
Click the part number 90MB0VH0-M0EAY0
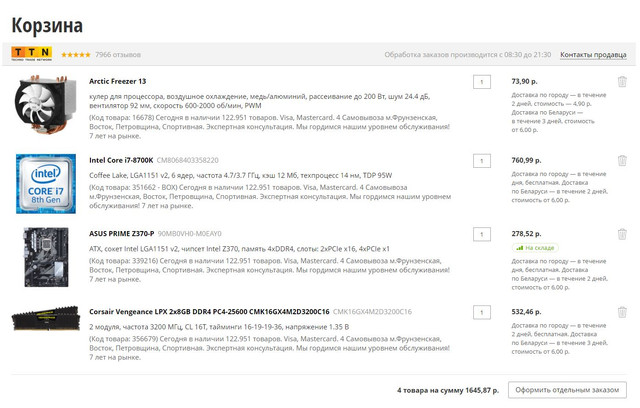[189, 234]
